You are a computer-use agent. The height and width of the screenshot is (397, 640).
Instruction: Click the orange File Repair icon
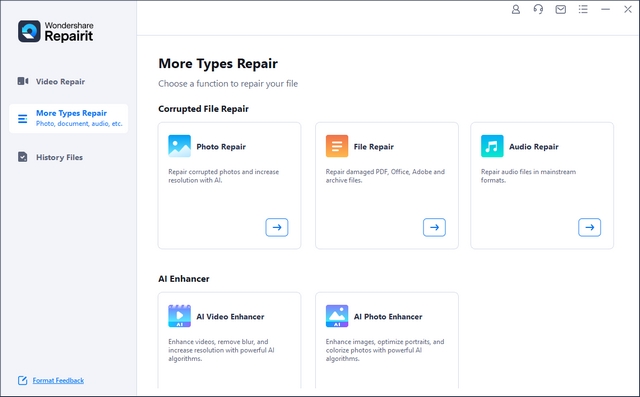pos(337,146)
